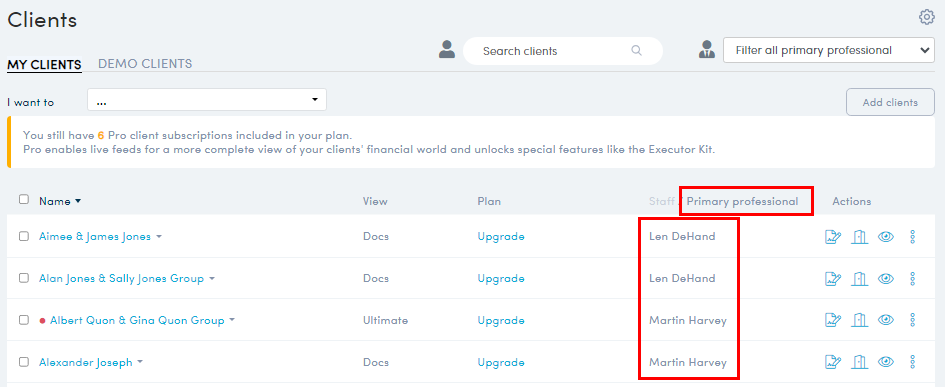Click Len DeHand in Aimee & James Jones row

(x=682, y=236)
